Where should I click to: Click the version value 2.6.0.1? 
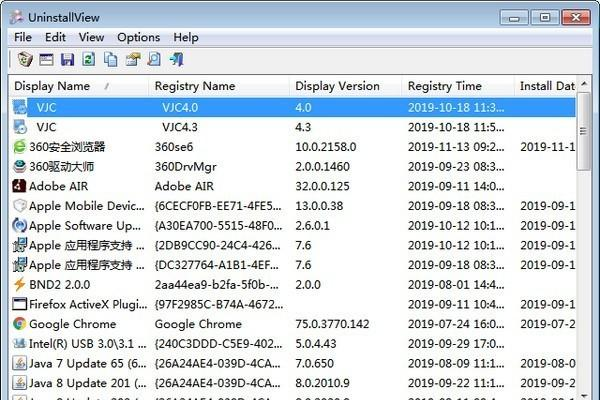312,226
